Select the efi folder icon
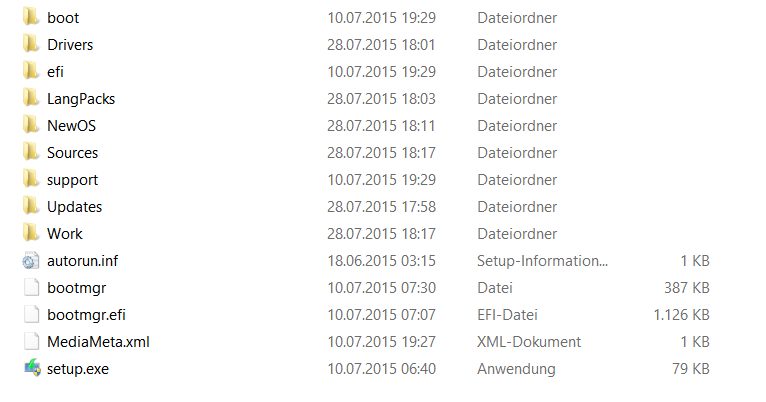 click(x=31, y=71)
